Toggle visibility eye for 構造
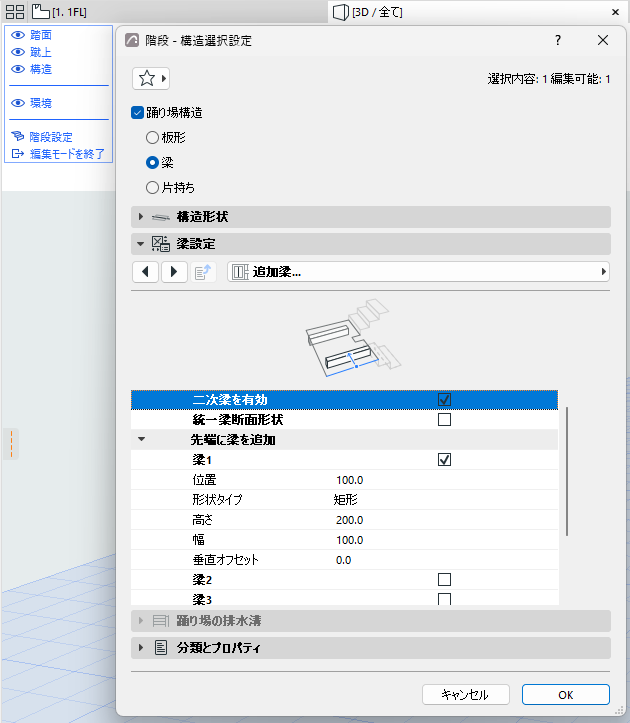Viewport: 630px width, 723px height. coord(18,69)
